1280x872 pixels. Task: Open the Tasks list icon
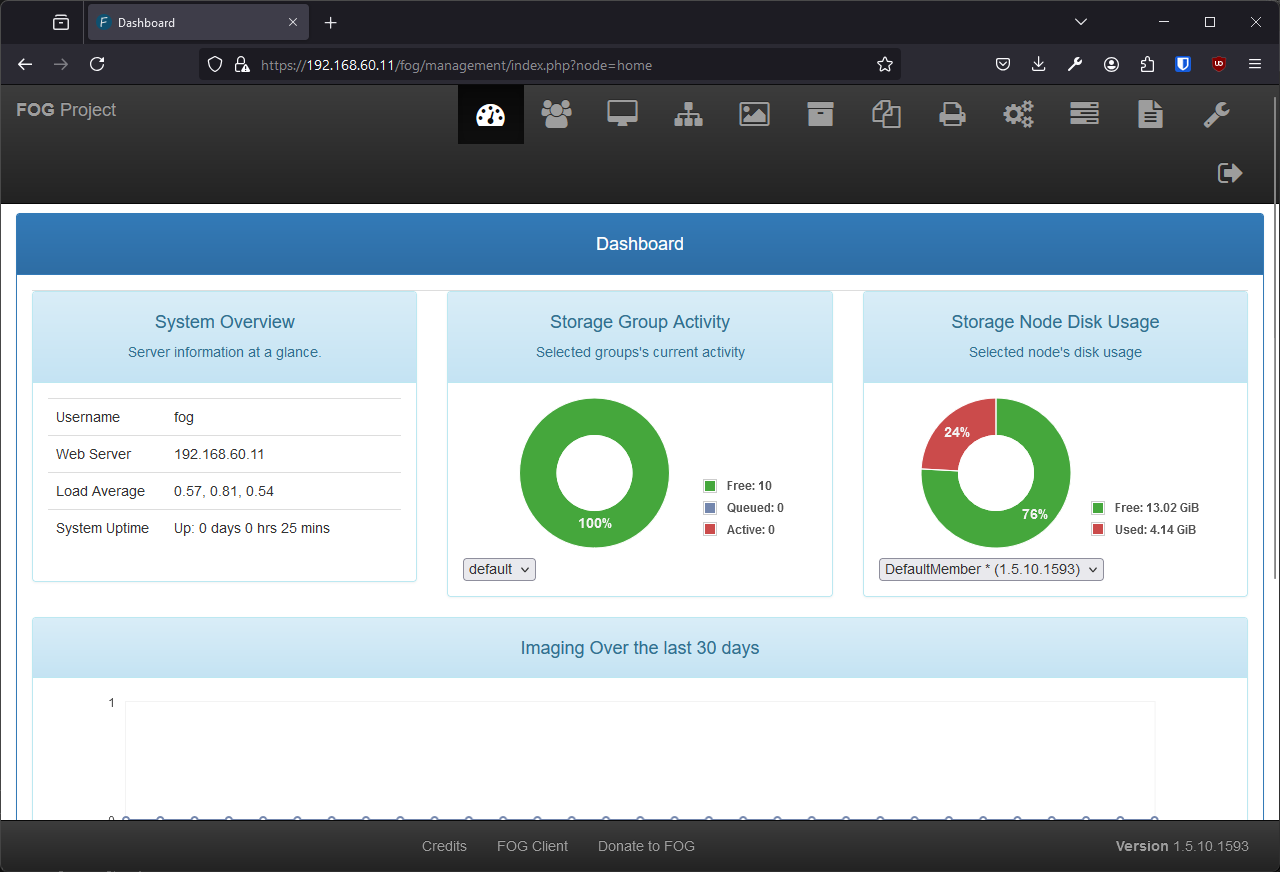pyautogui.click(x=1084, y=114)
